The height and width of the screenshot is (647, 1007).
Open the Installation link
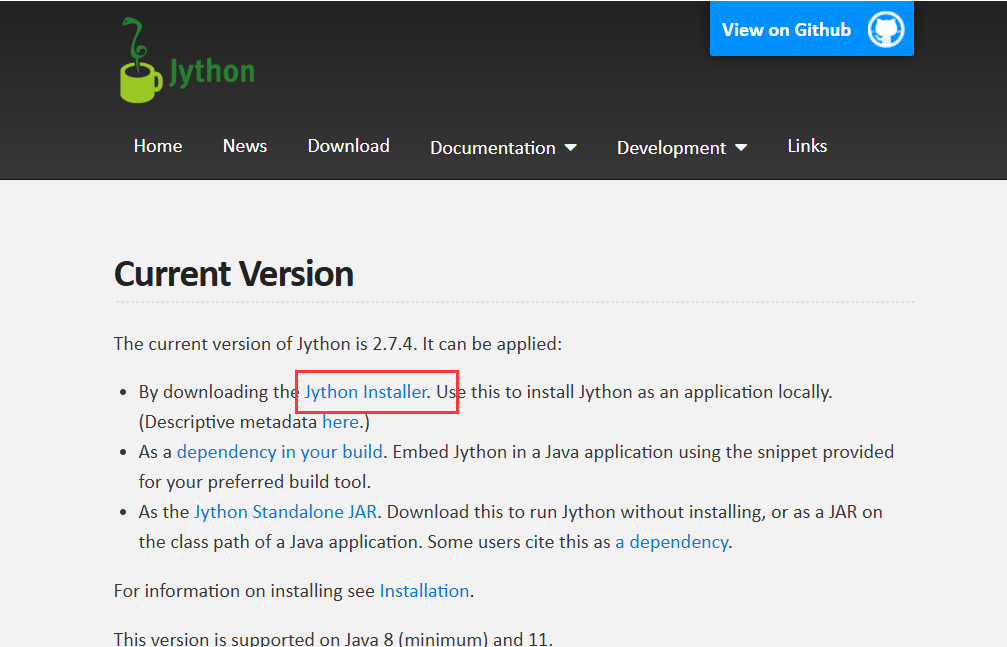(x=425, y=591)
